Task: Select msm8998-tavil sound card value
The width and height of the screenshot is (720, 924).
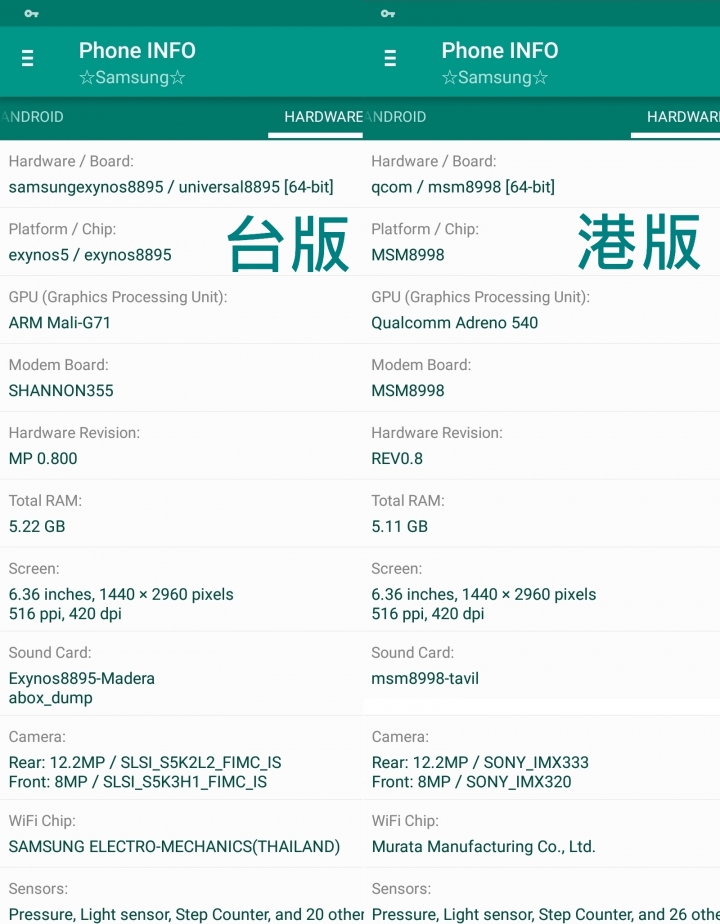Action: (425, 679)
